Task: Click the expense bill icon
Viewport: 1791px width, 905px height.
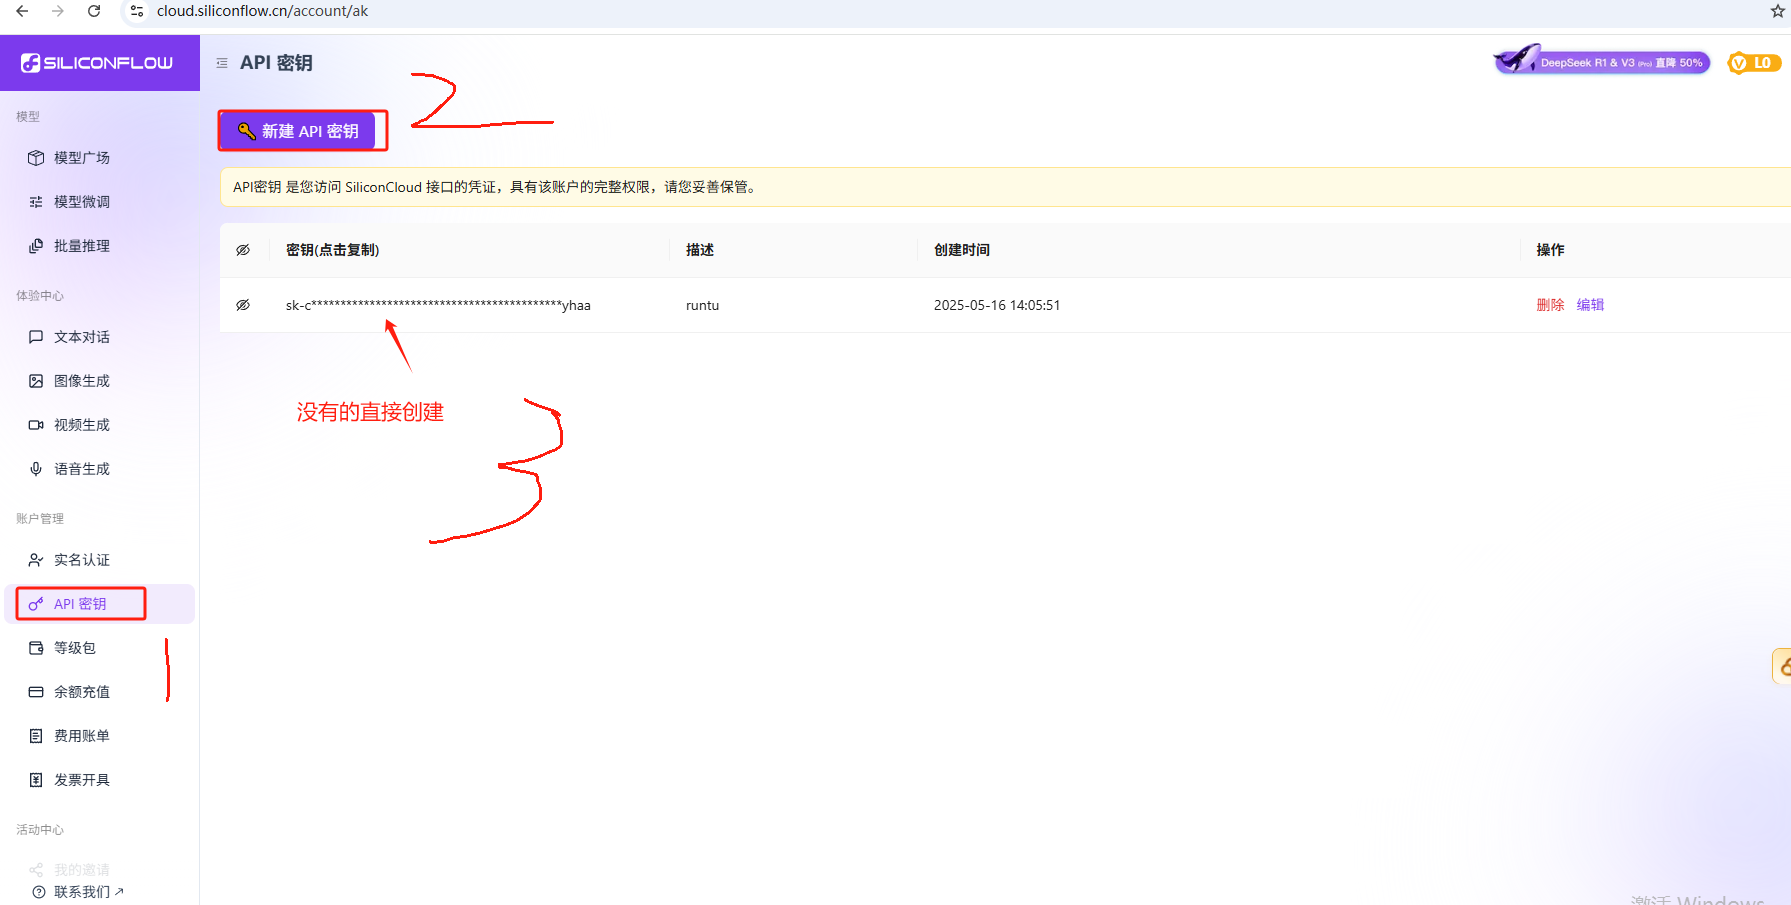Action: click(36, 736)
